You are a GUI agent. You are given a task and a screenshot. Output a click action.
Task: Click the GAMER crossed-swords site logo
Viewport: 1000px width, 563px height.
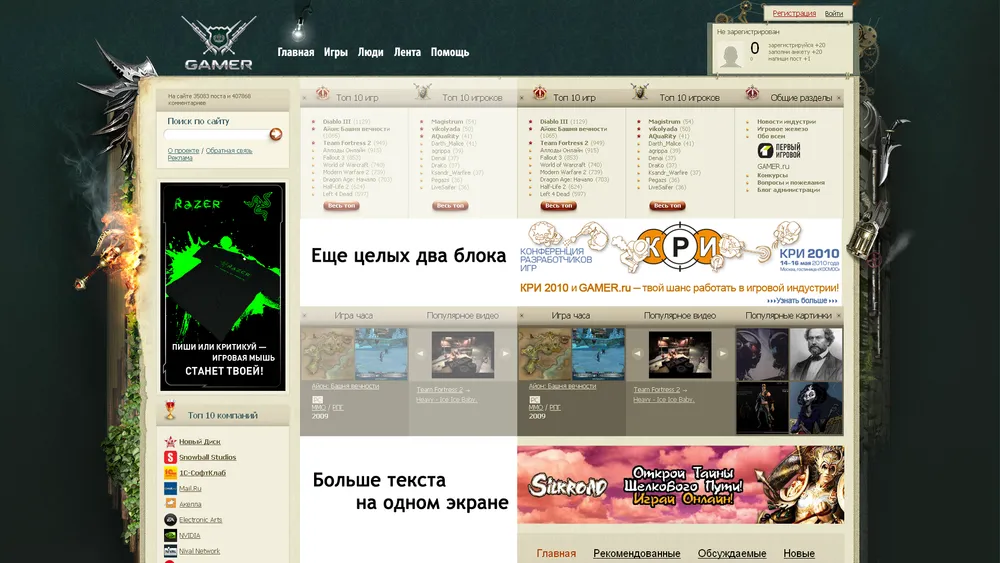point(219,43)
